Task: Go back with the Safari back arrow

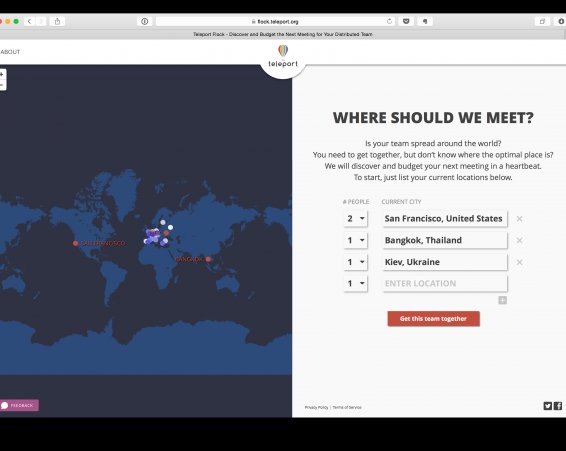Action: pos(30,21)
